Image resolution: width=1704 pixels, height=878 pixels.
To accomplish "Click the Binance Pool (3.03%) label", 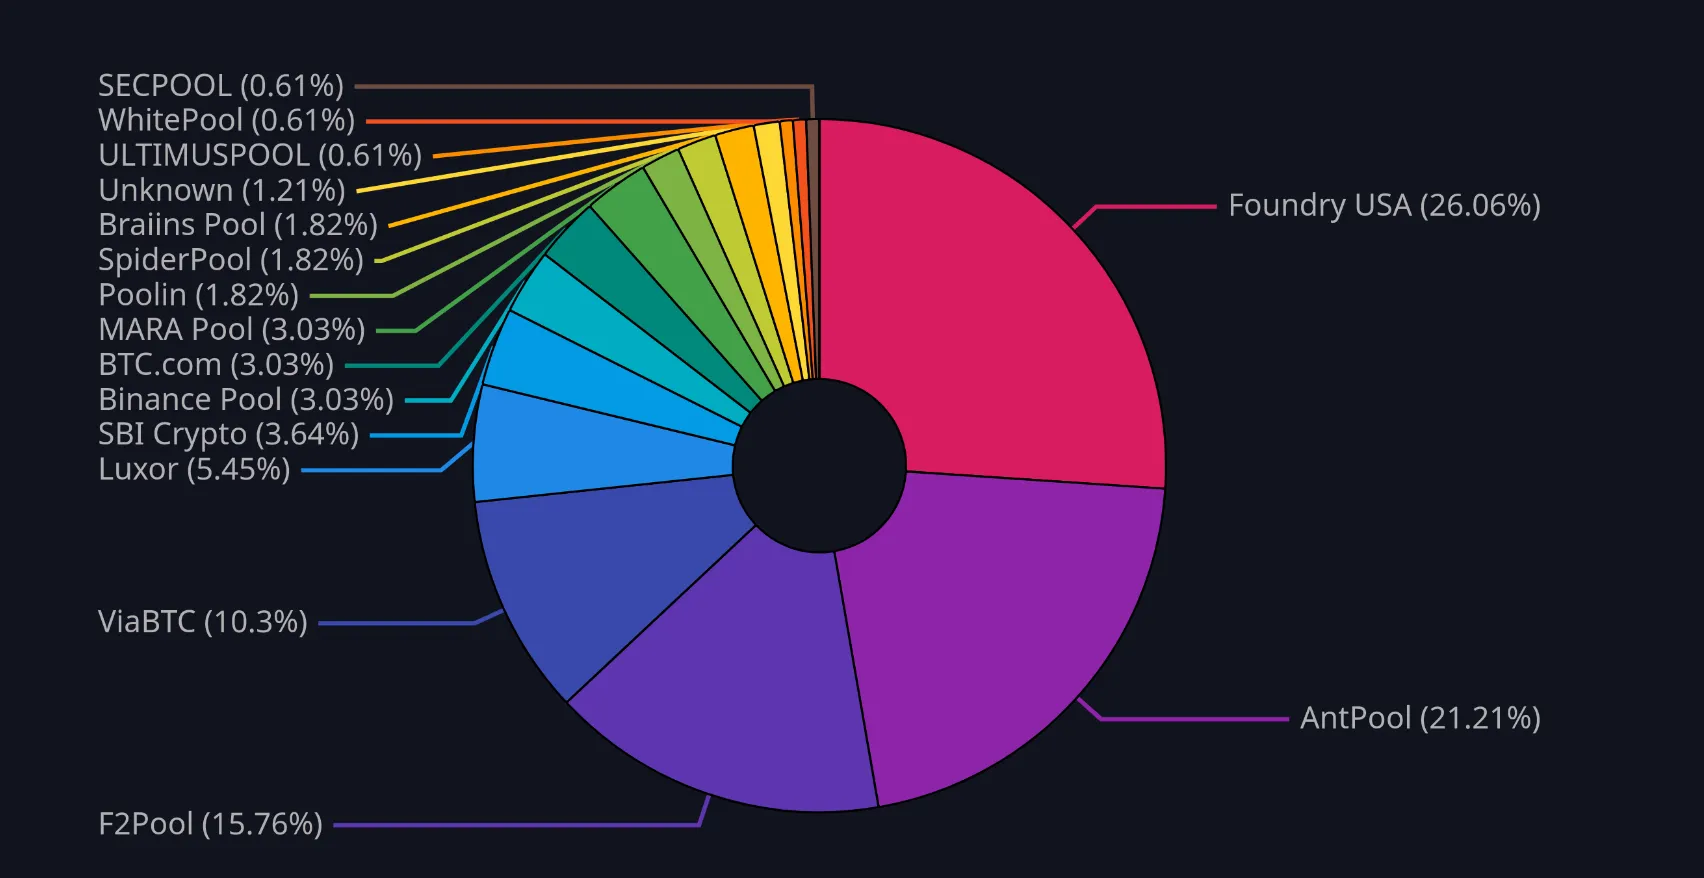I will [246, 399].
